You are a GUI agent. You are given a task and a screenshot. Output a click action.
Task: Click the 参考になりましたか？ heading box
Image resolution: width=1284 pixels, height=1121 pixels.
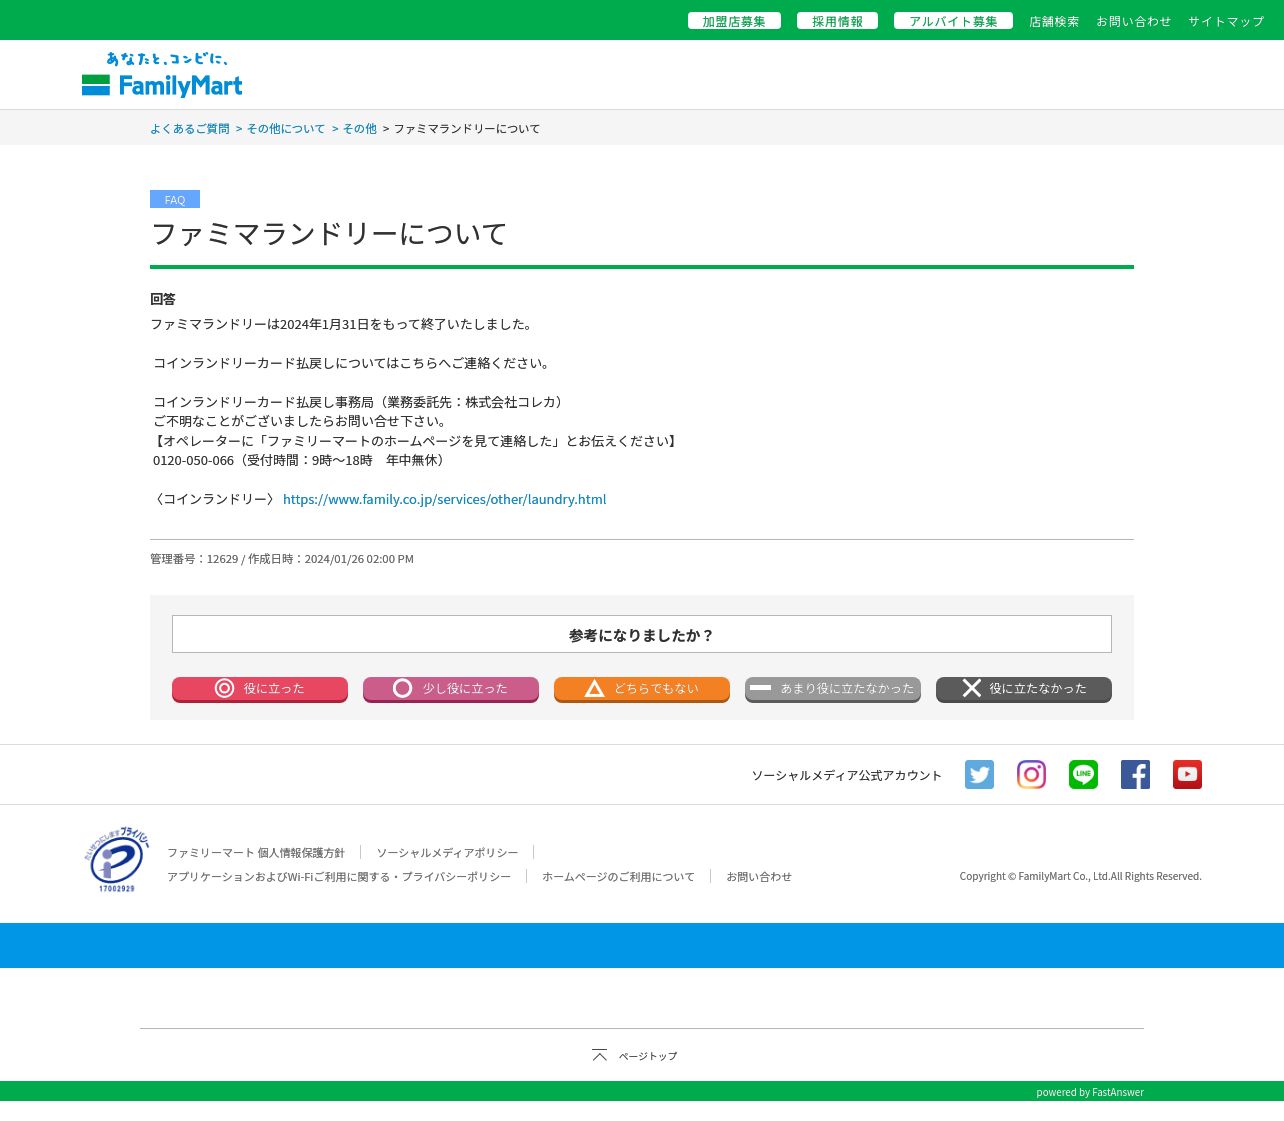[x=642, y=634]
